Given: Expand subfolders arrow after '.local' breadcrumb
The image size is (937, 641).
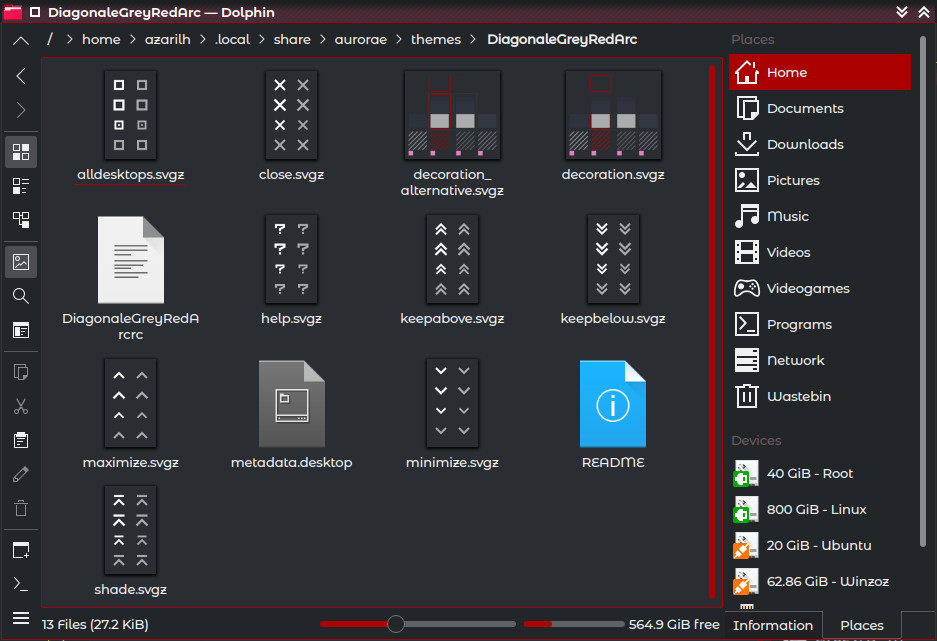Looking at the screenshot, I should [262, 39].
